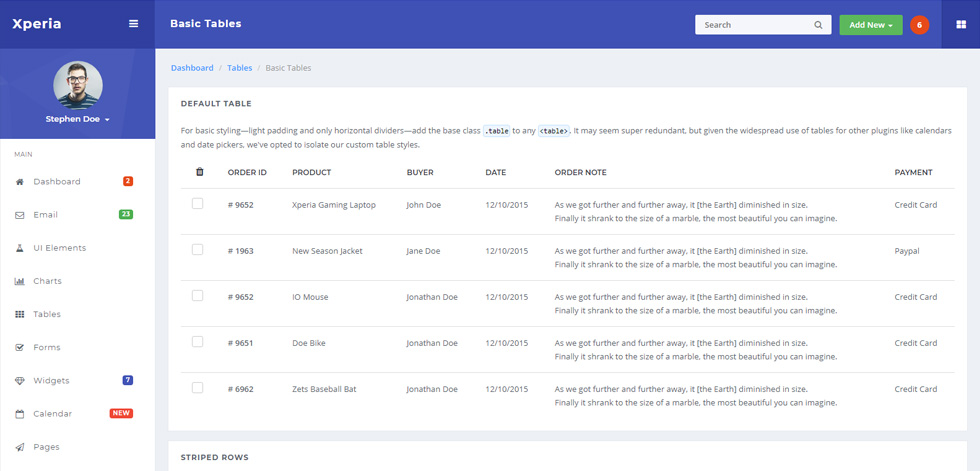
Task: Click the Paypal payment cell
Action: tap(907, 251)
